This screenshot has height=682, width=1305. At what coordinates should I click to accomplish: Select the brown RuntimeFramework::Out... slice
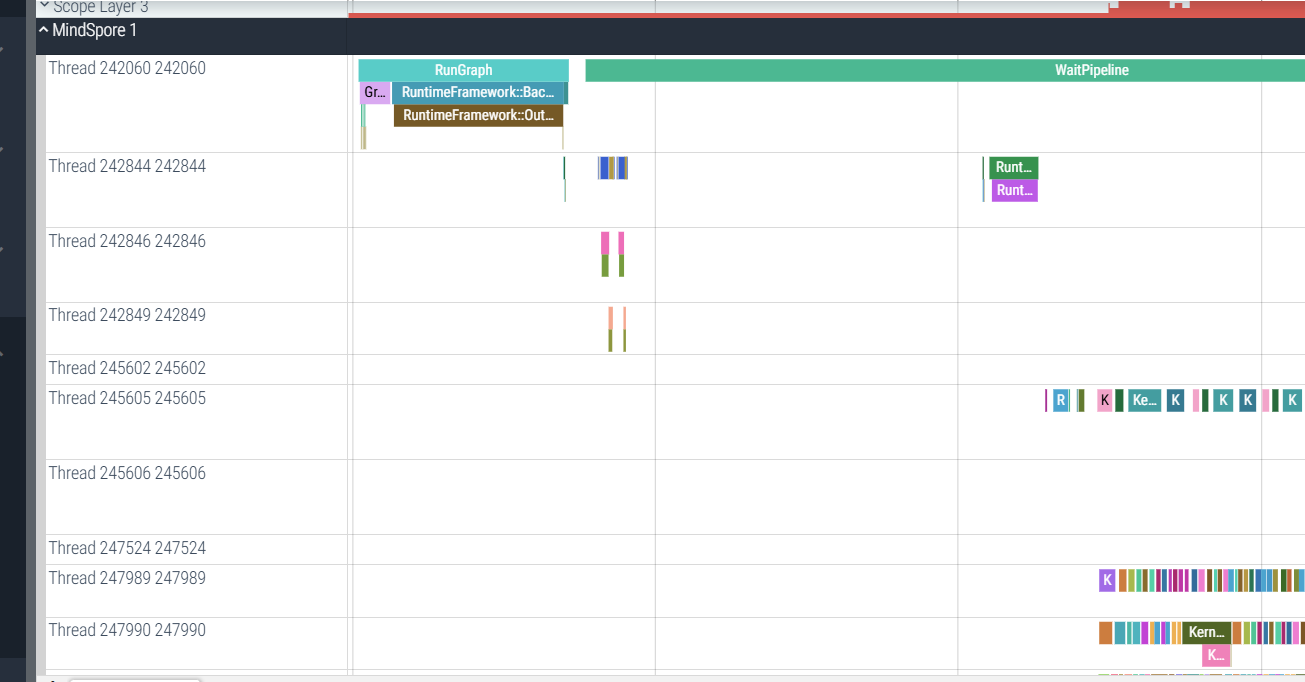[x=478, y=116]
